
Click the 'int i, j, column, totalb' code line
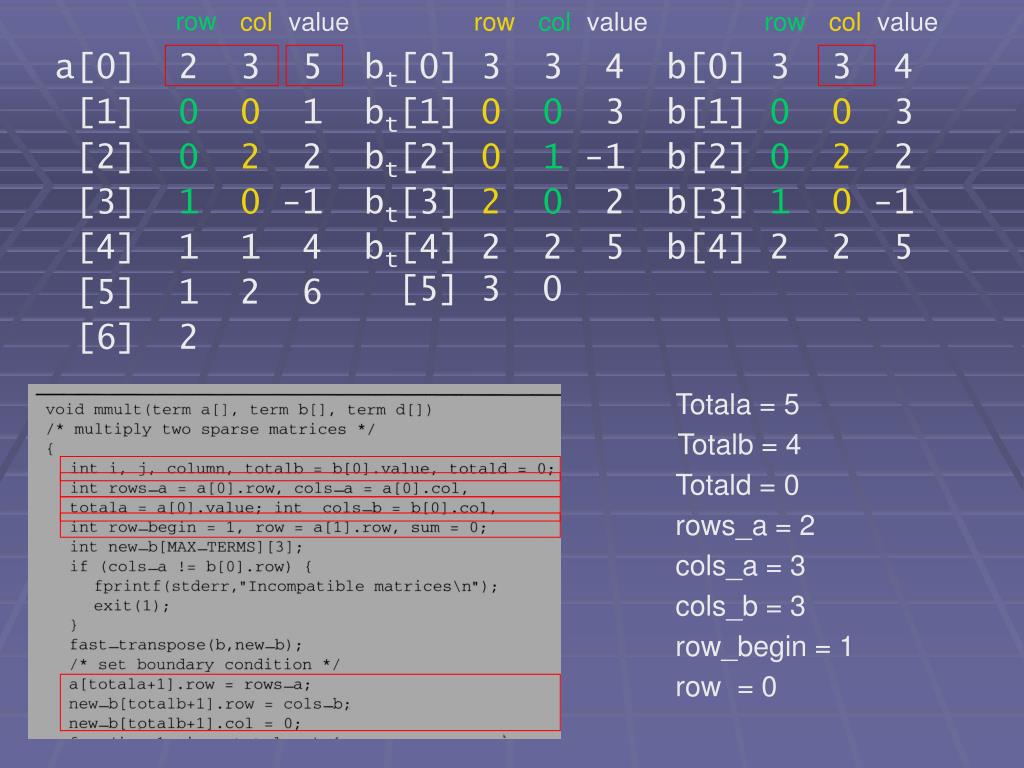[x=312, y=469]
